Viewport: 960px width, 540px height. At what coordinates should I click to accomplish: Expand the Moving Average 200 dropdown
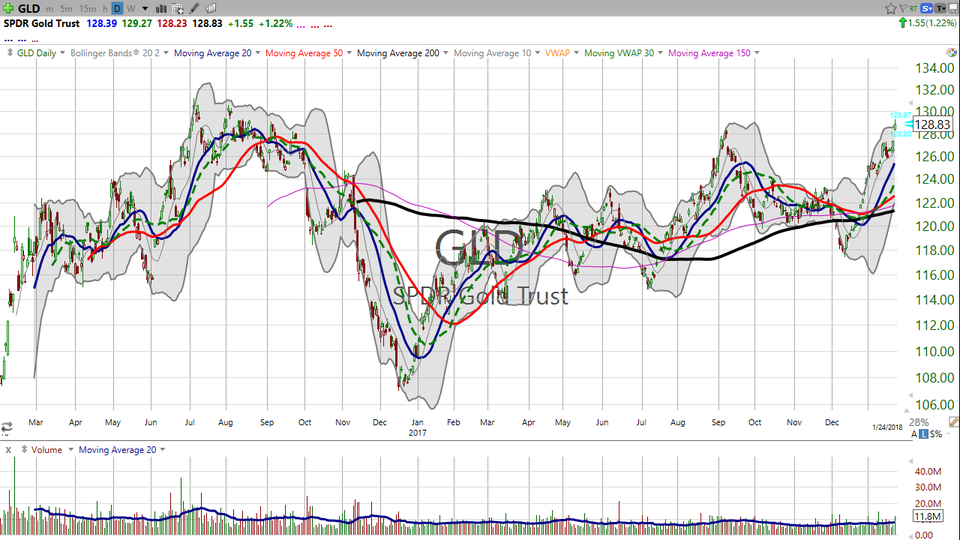pos(446,53)
